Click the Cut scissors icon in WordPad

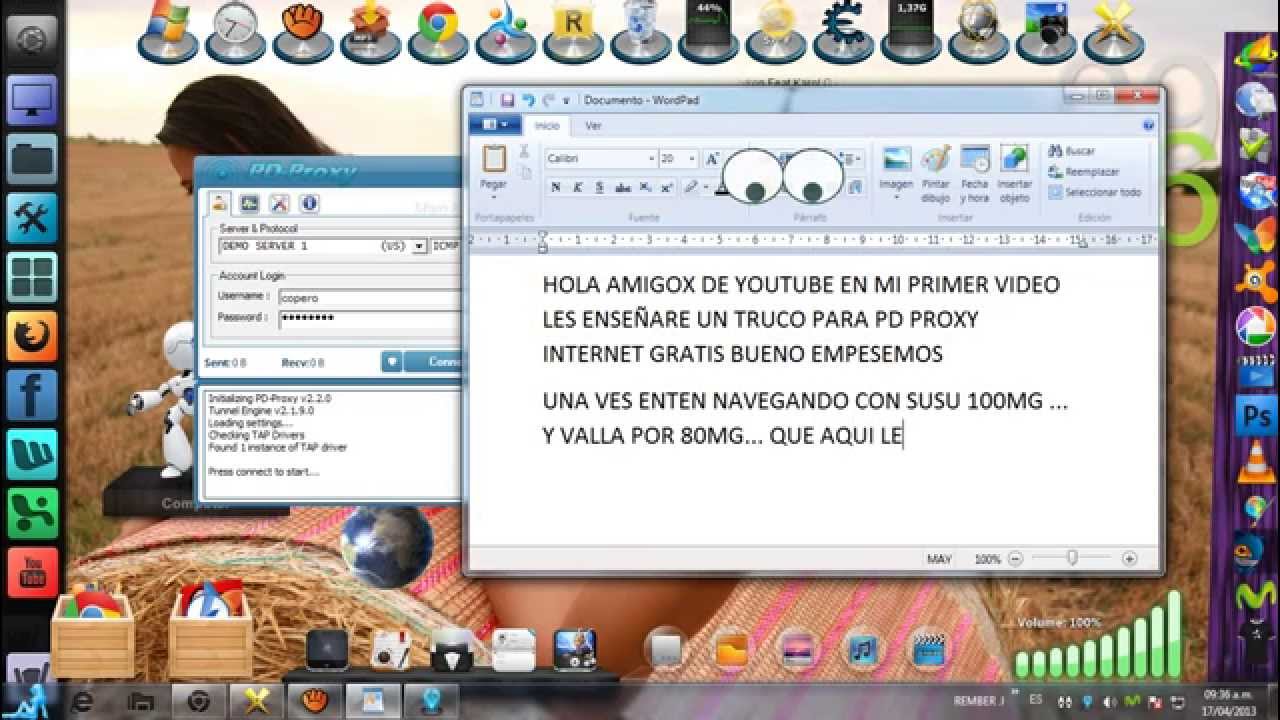coord(523,152)
